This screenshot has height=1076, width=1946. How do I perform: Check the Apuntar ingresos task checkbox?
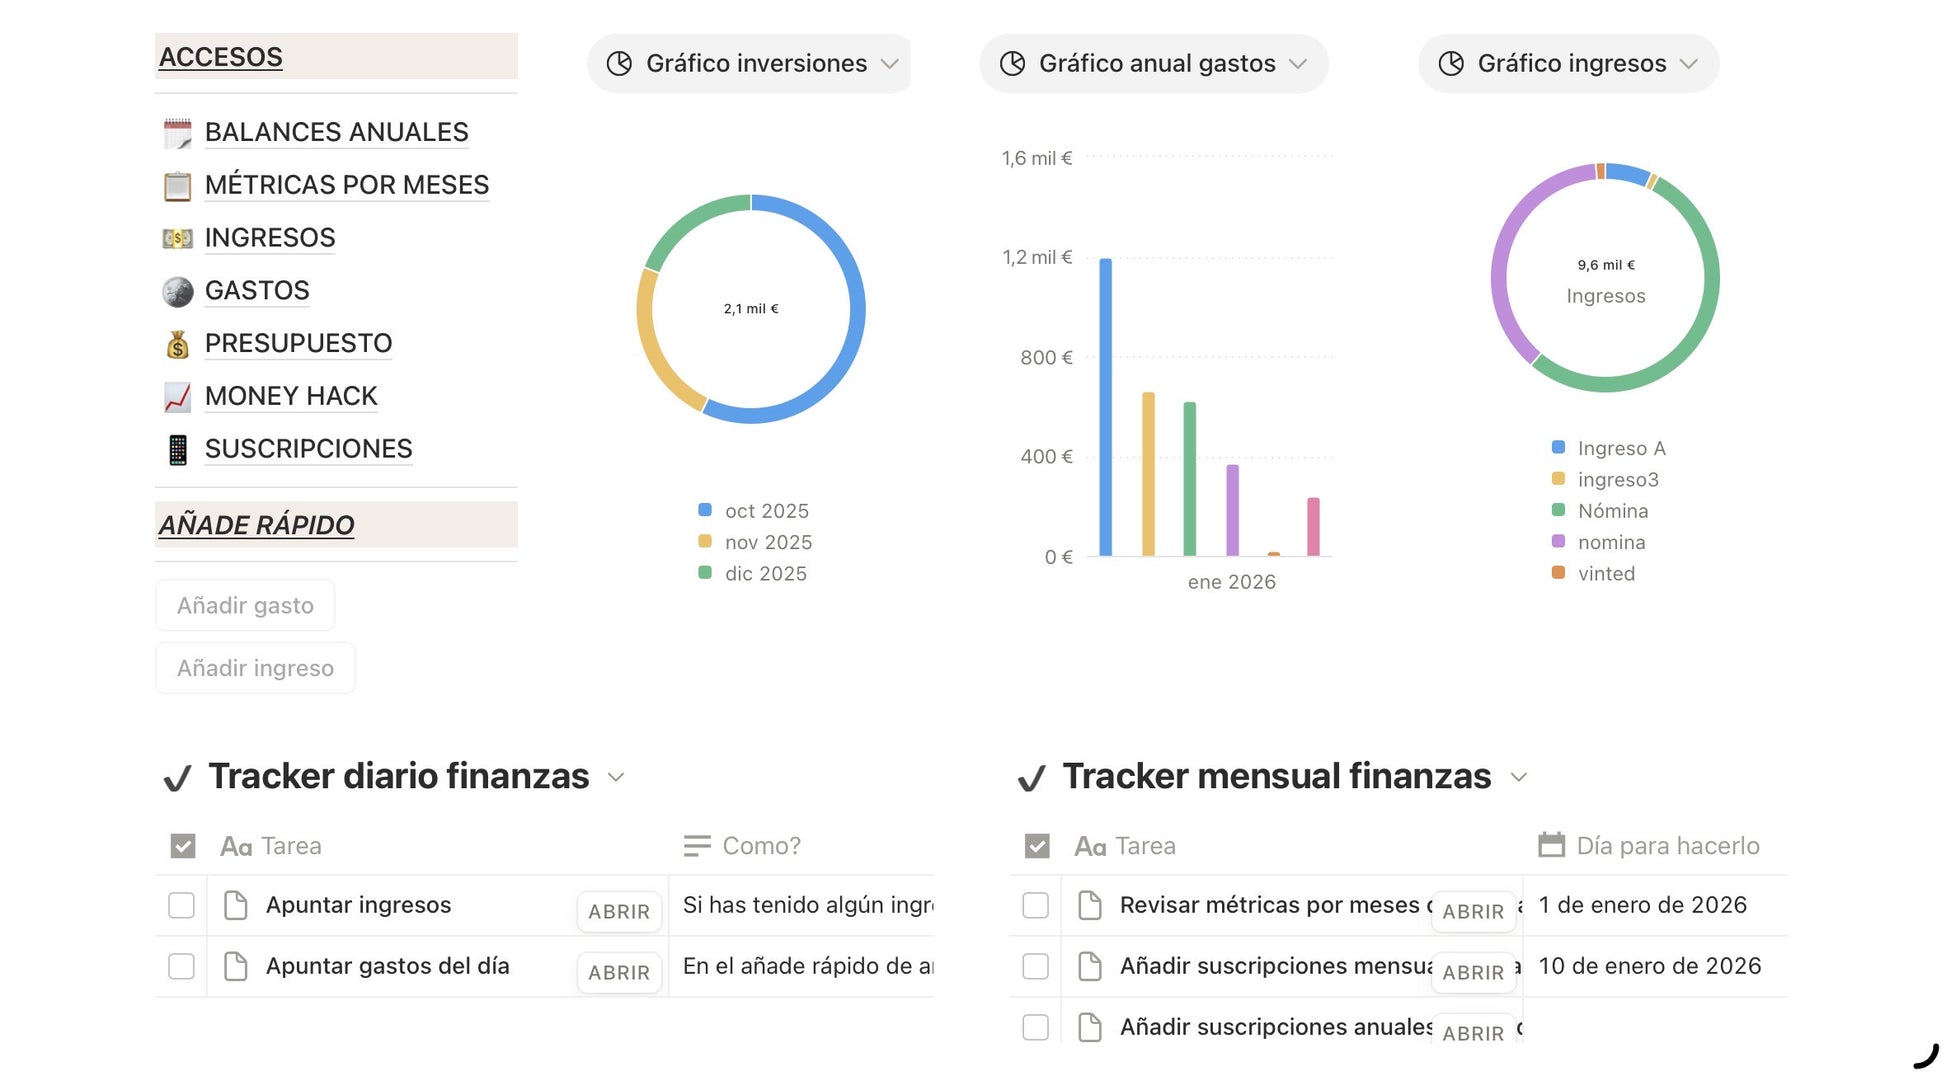[181, 905]
